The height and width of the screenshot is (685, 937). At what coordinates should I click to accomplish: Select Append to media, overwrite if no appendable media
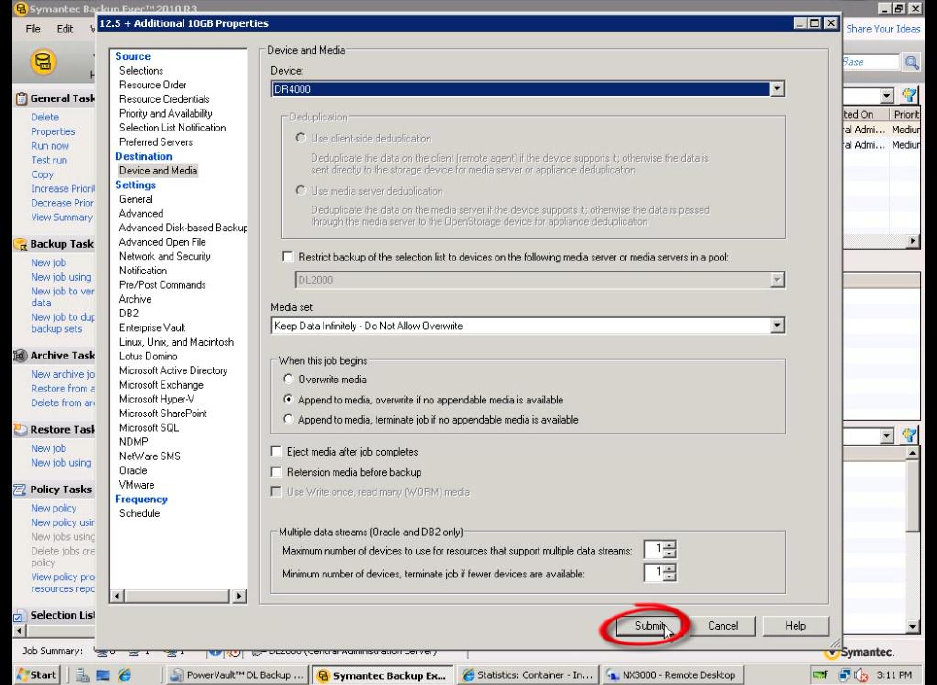tap(288, 399)
